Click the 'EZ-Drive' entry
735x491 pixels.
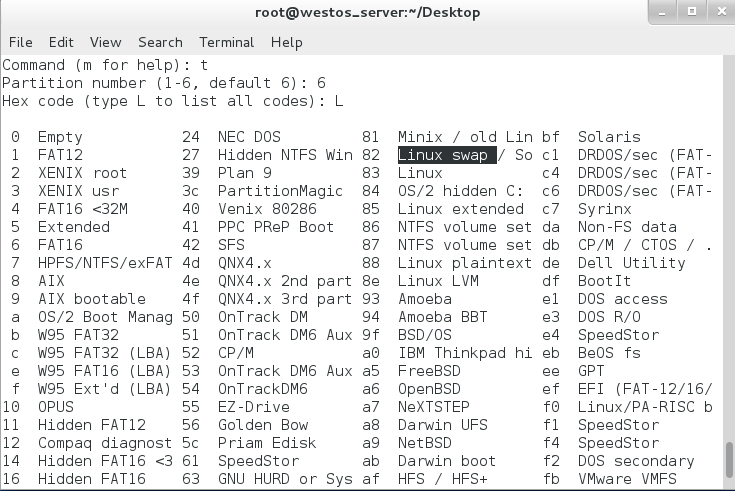254,407
